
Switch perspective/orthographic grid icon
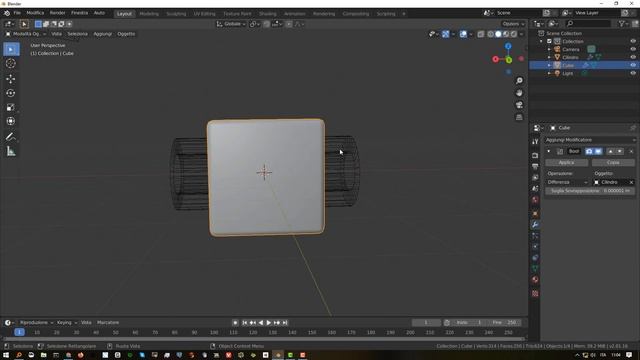click(519, 118)
